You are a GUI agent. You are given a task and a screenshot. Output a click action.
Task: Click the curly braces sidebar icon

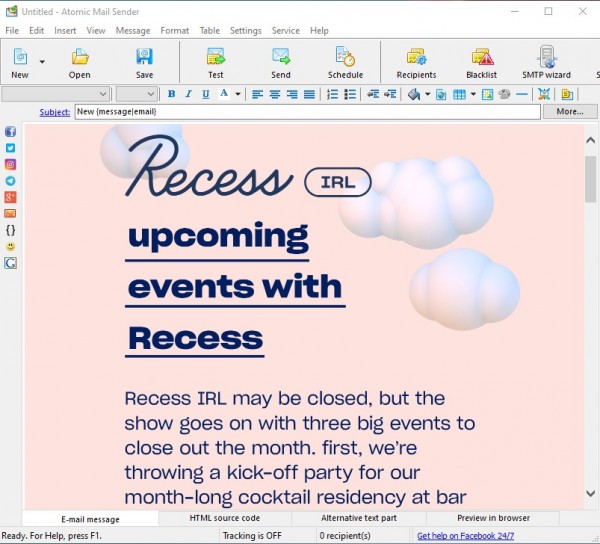pyautogui.click(x=11, y=230)
